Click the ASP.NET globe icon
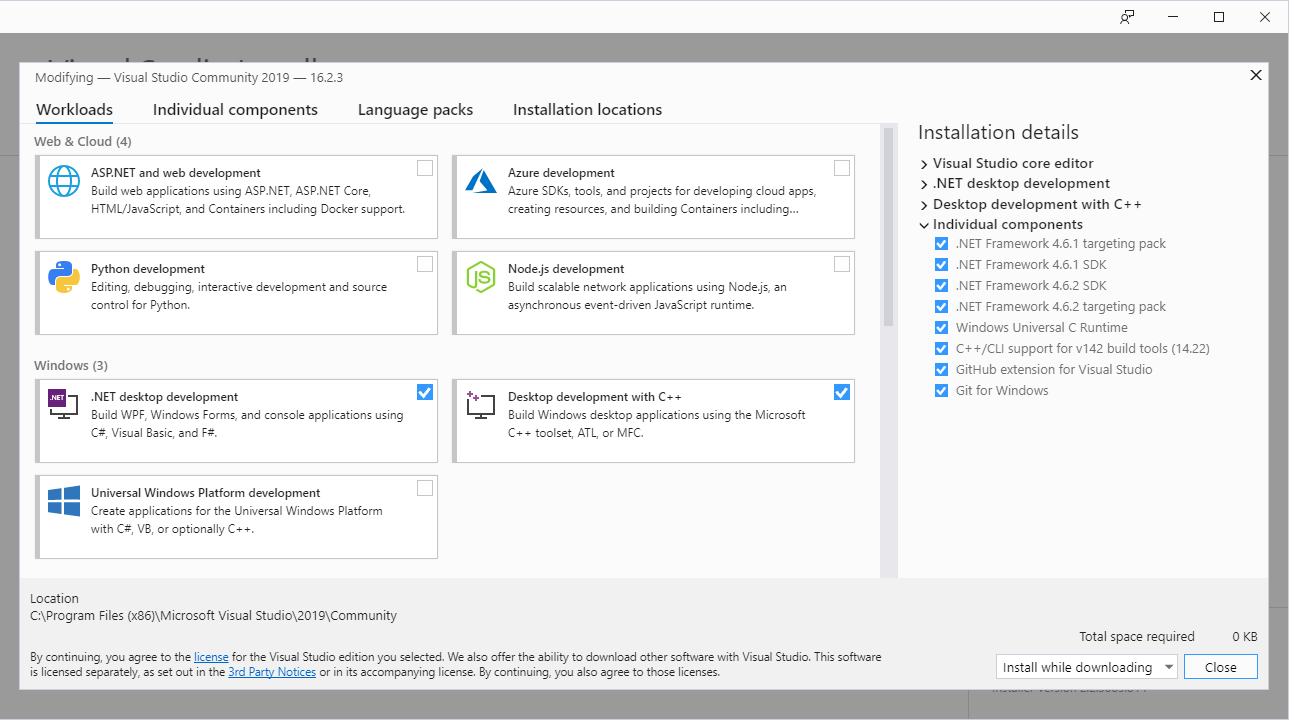 pos(64,181)
